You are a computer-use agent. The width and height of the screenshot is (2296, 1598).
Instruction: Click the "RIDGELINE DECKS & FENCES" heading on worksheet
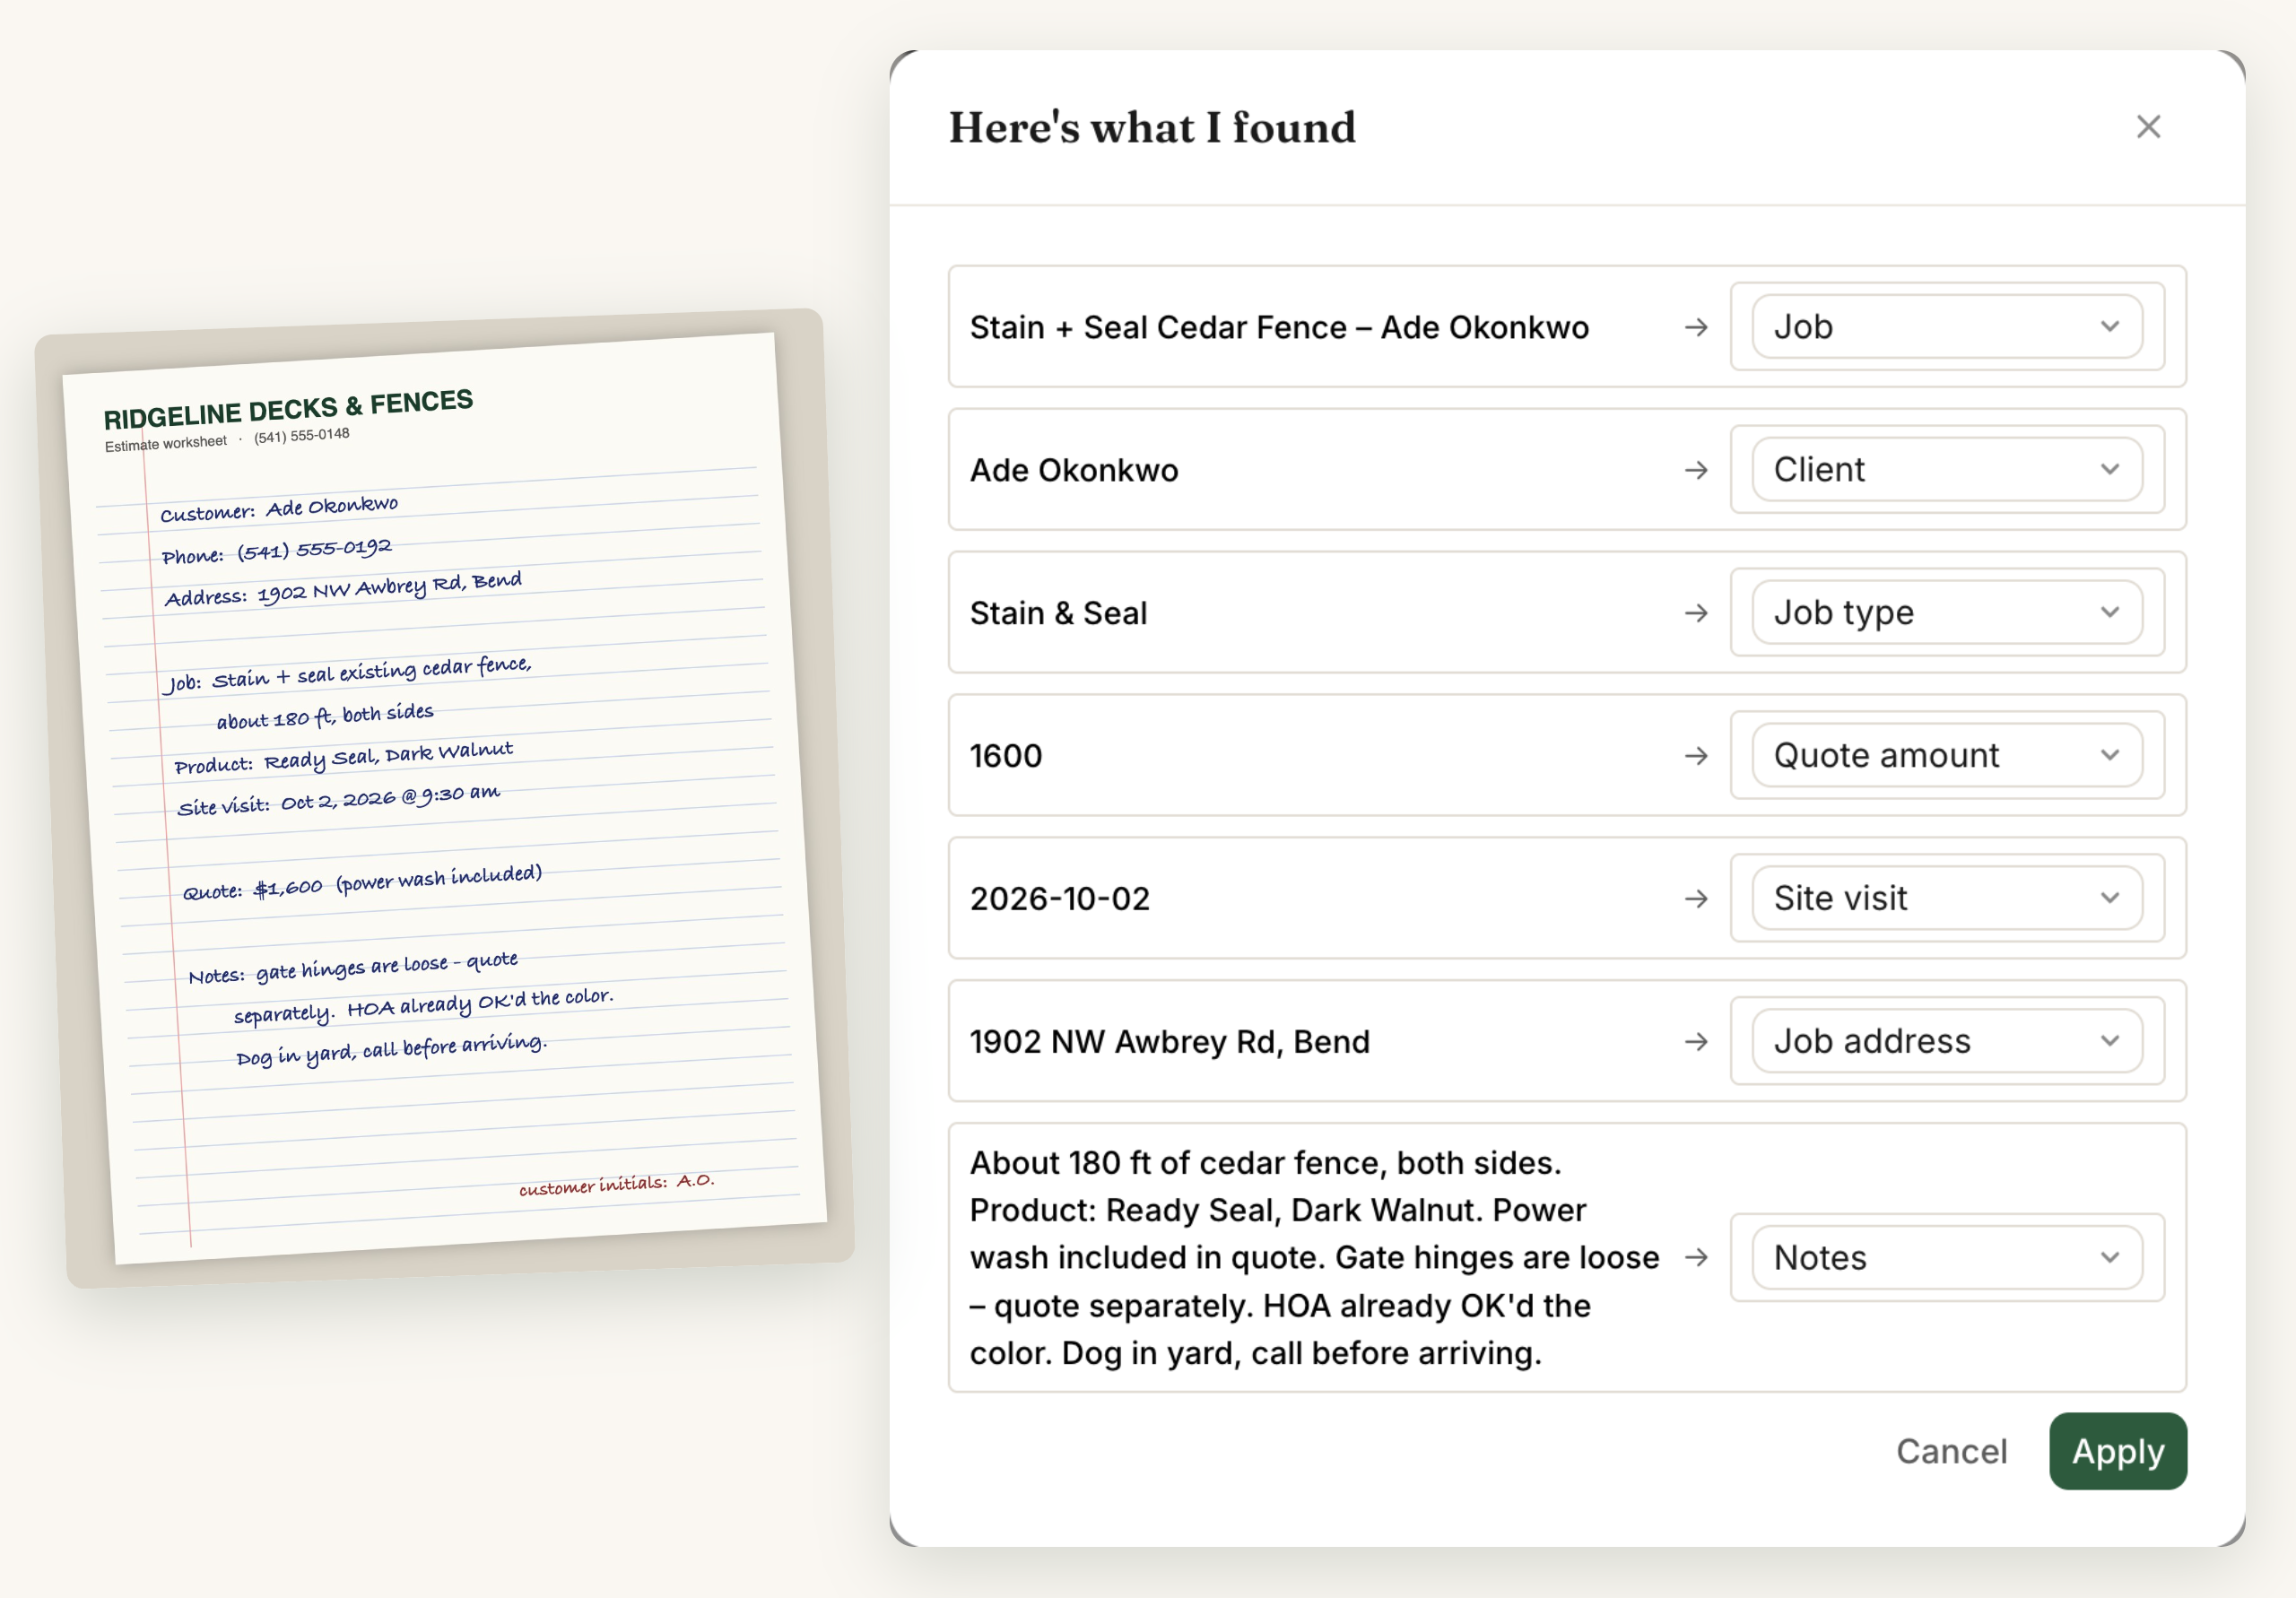pyautogui.click(x=288, y=409)
